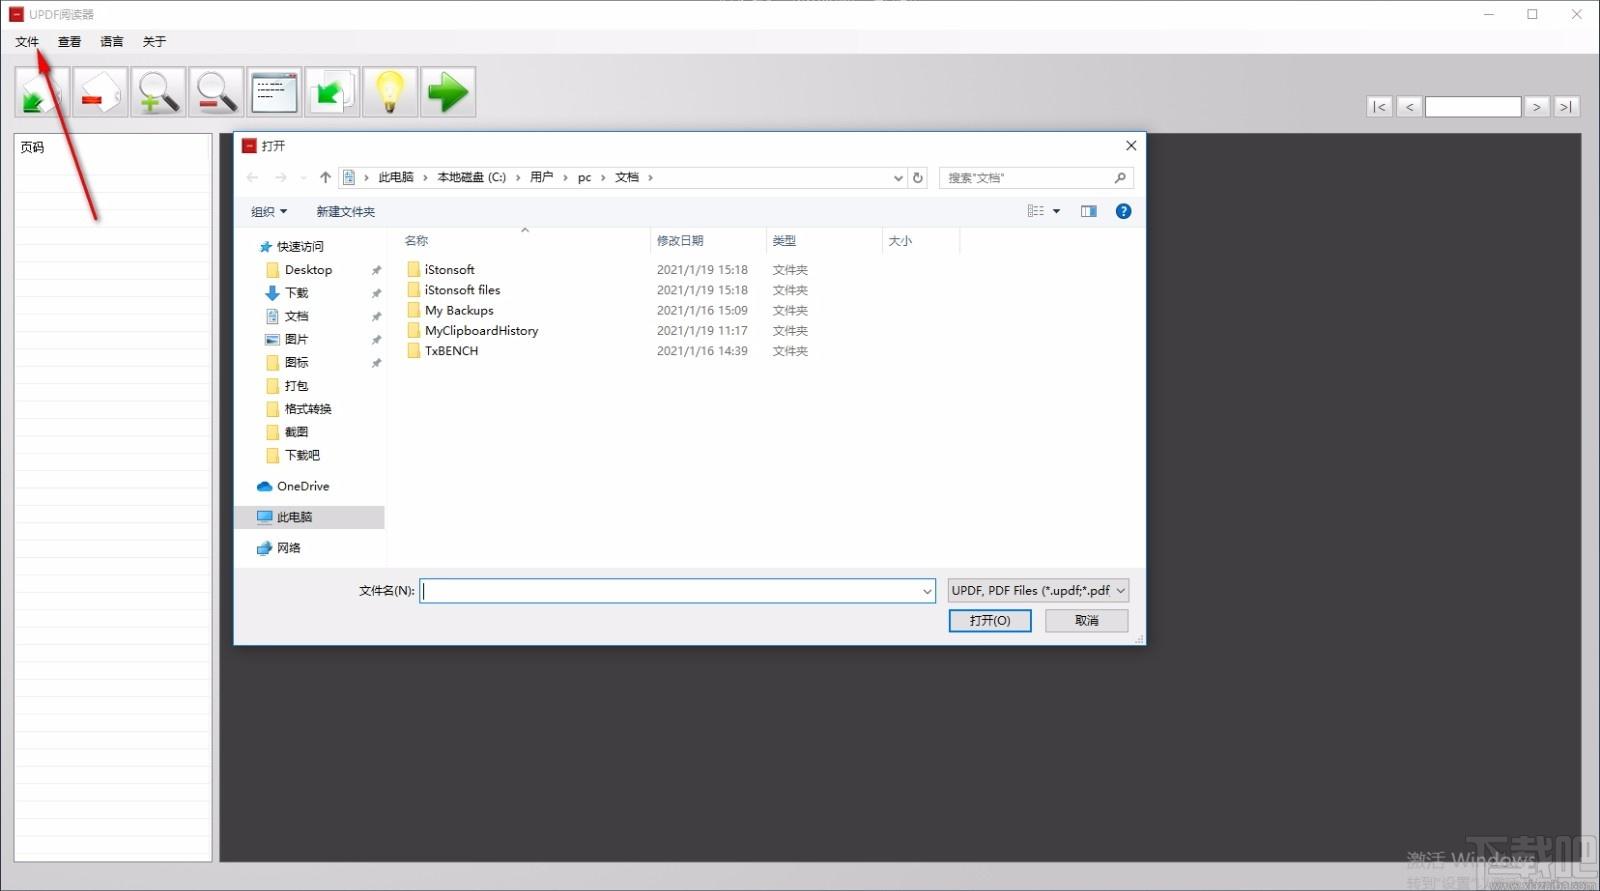Click the window layout toolbar icon
This screenshot has width=1600, height=891.
(274, 93)
